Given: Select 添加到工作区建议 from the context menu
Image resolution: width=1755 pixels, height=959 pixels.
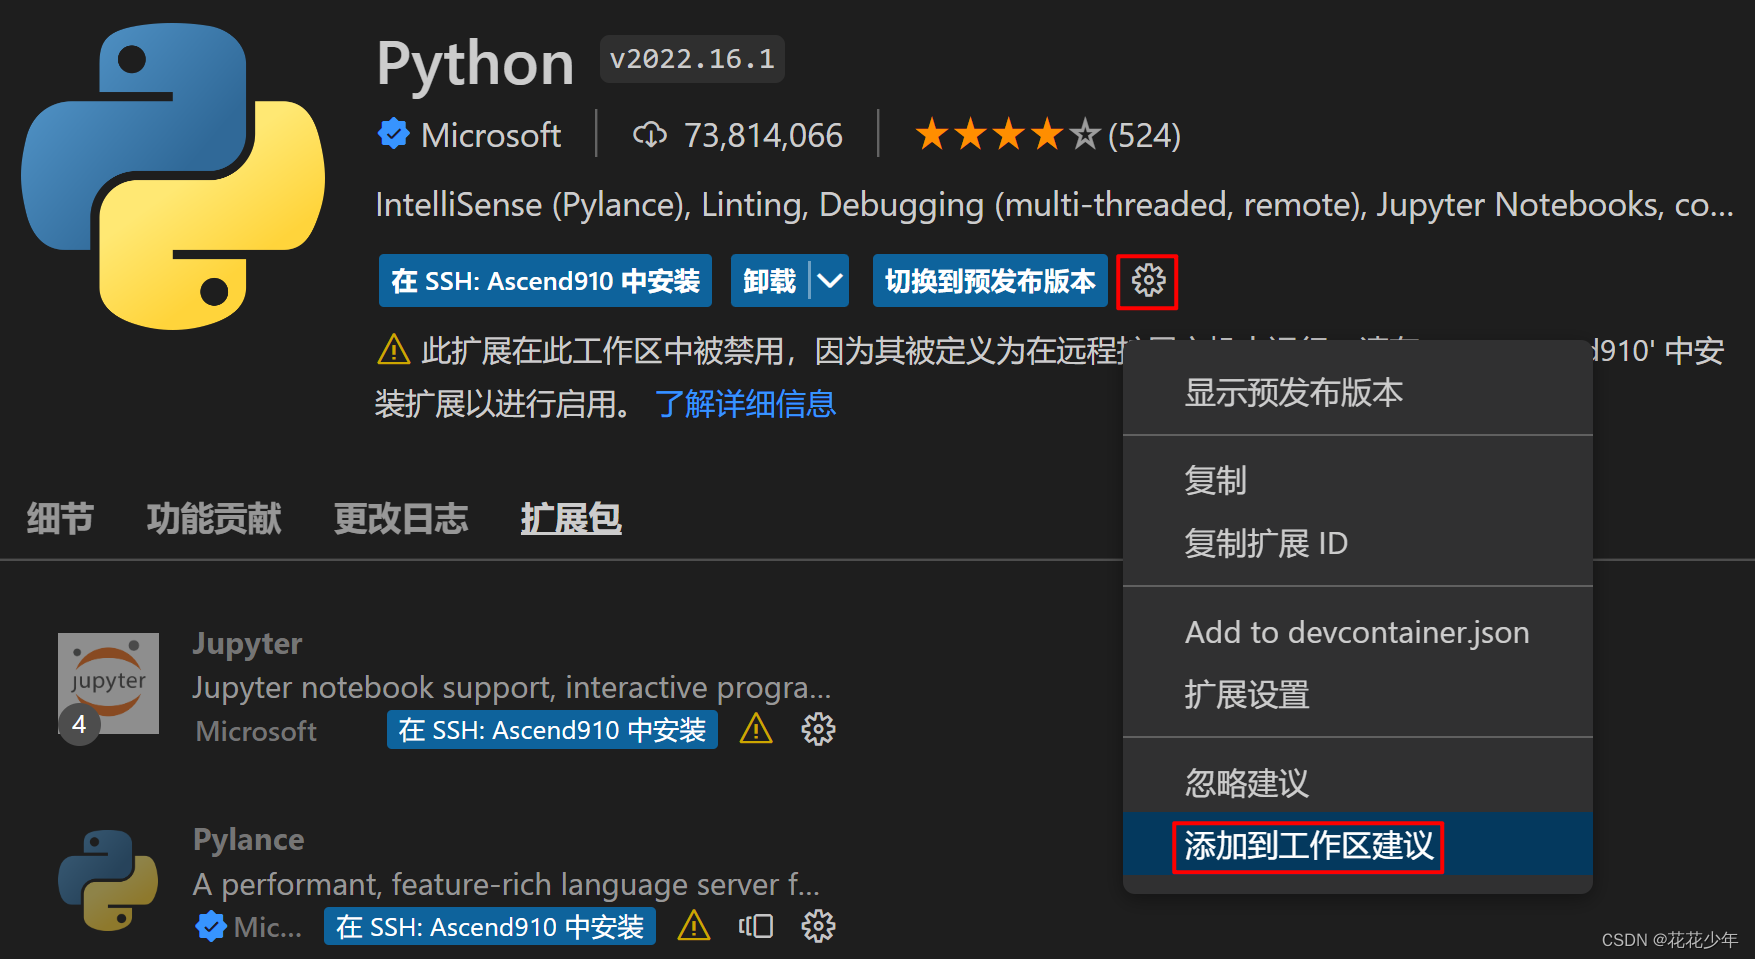Looking at the screenshot, I should pos(1307,846).
